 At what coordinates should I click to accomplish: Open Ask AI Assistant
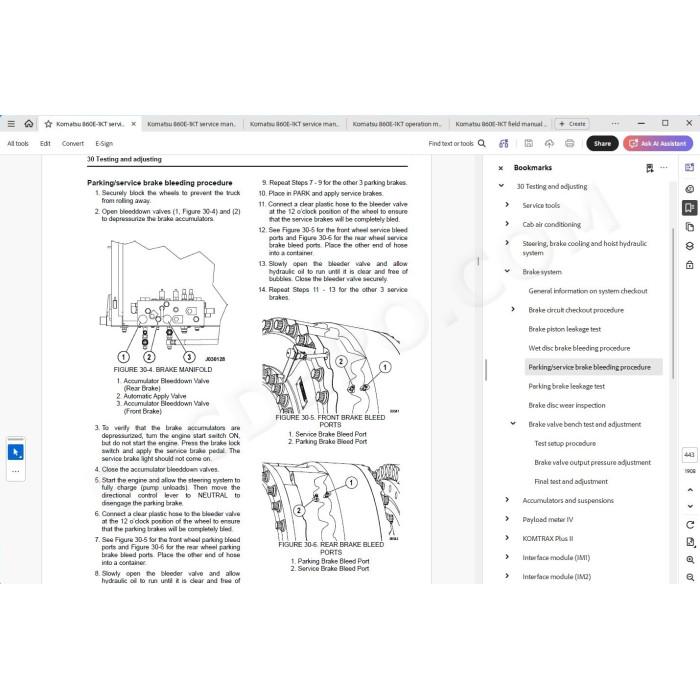click(658, 143)
